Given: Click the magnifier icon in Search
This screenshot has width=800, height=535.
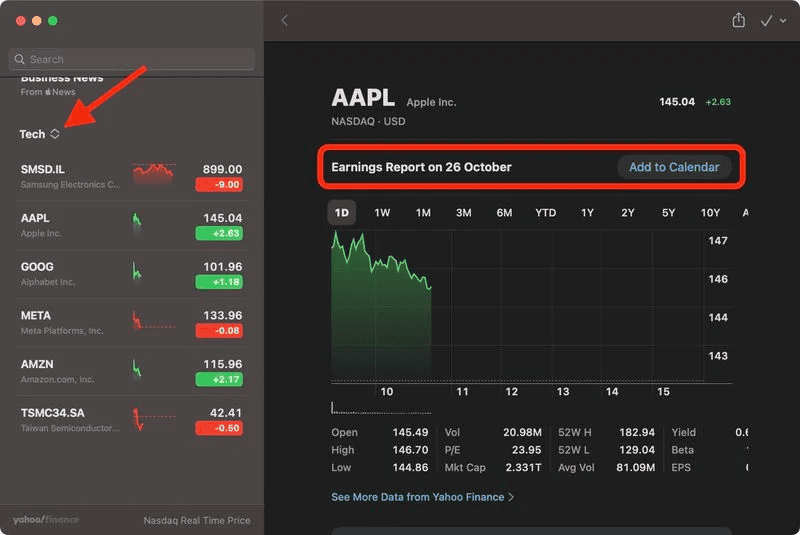Looking at the screenshot, I should tap(21, 60).
